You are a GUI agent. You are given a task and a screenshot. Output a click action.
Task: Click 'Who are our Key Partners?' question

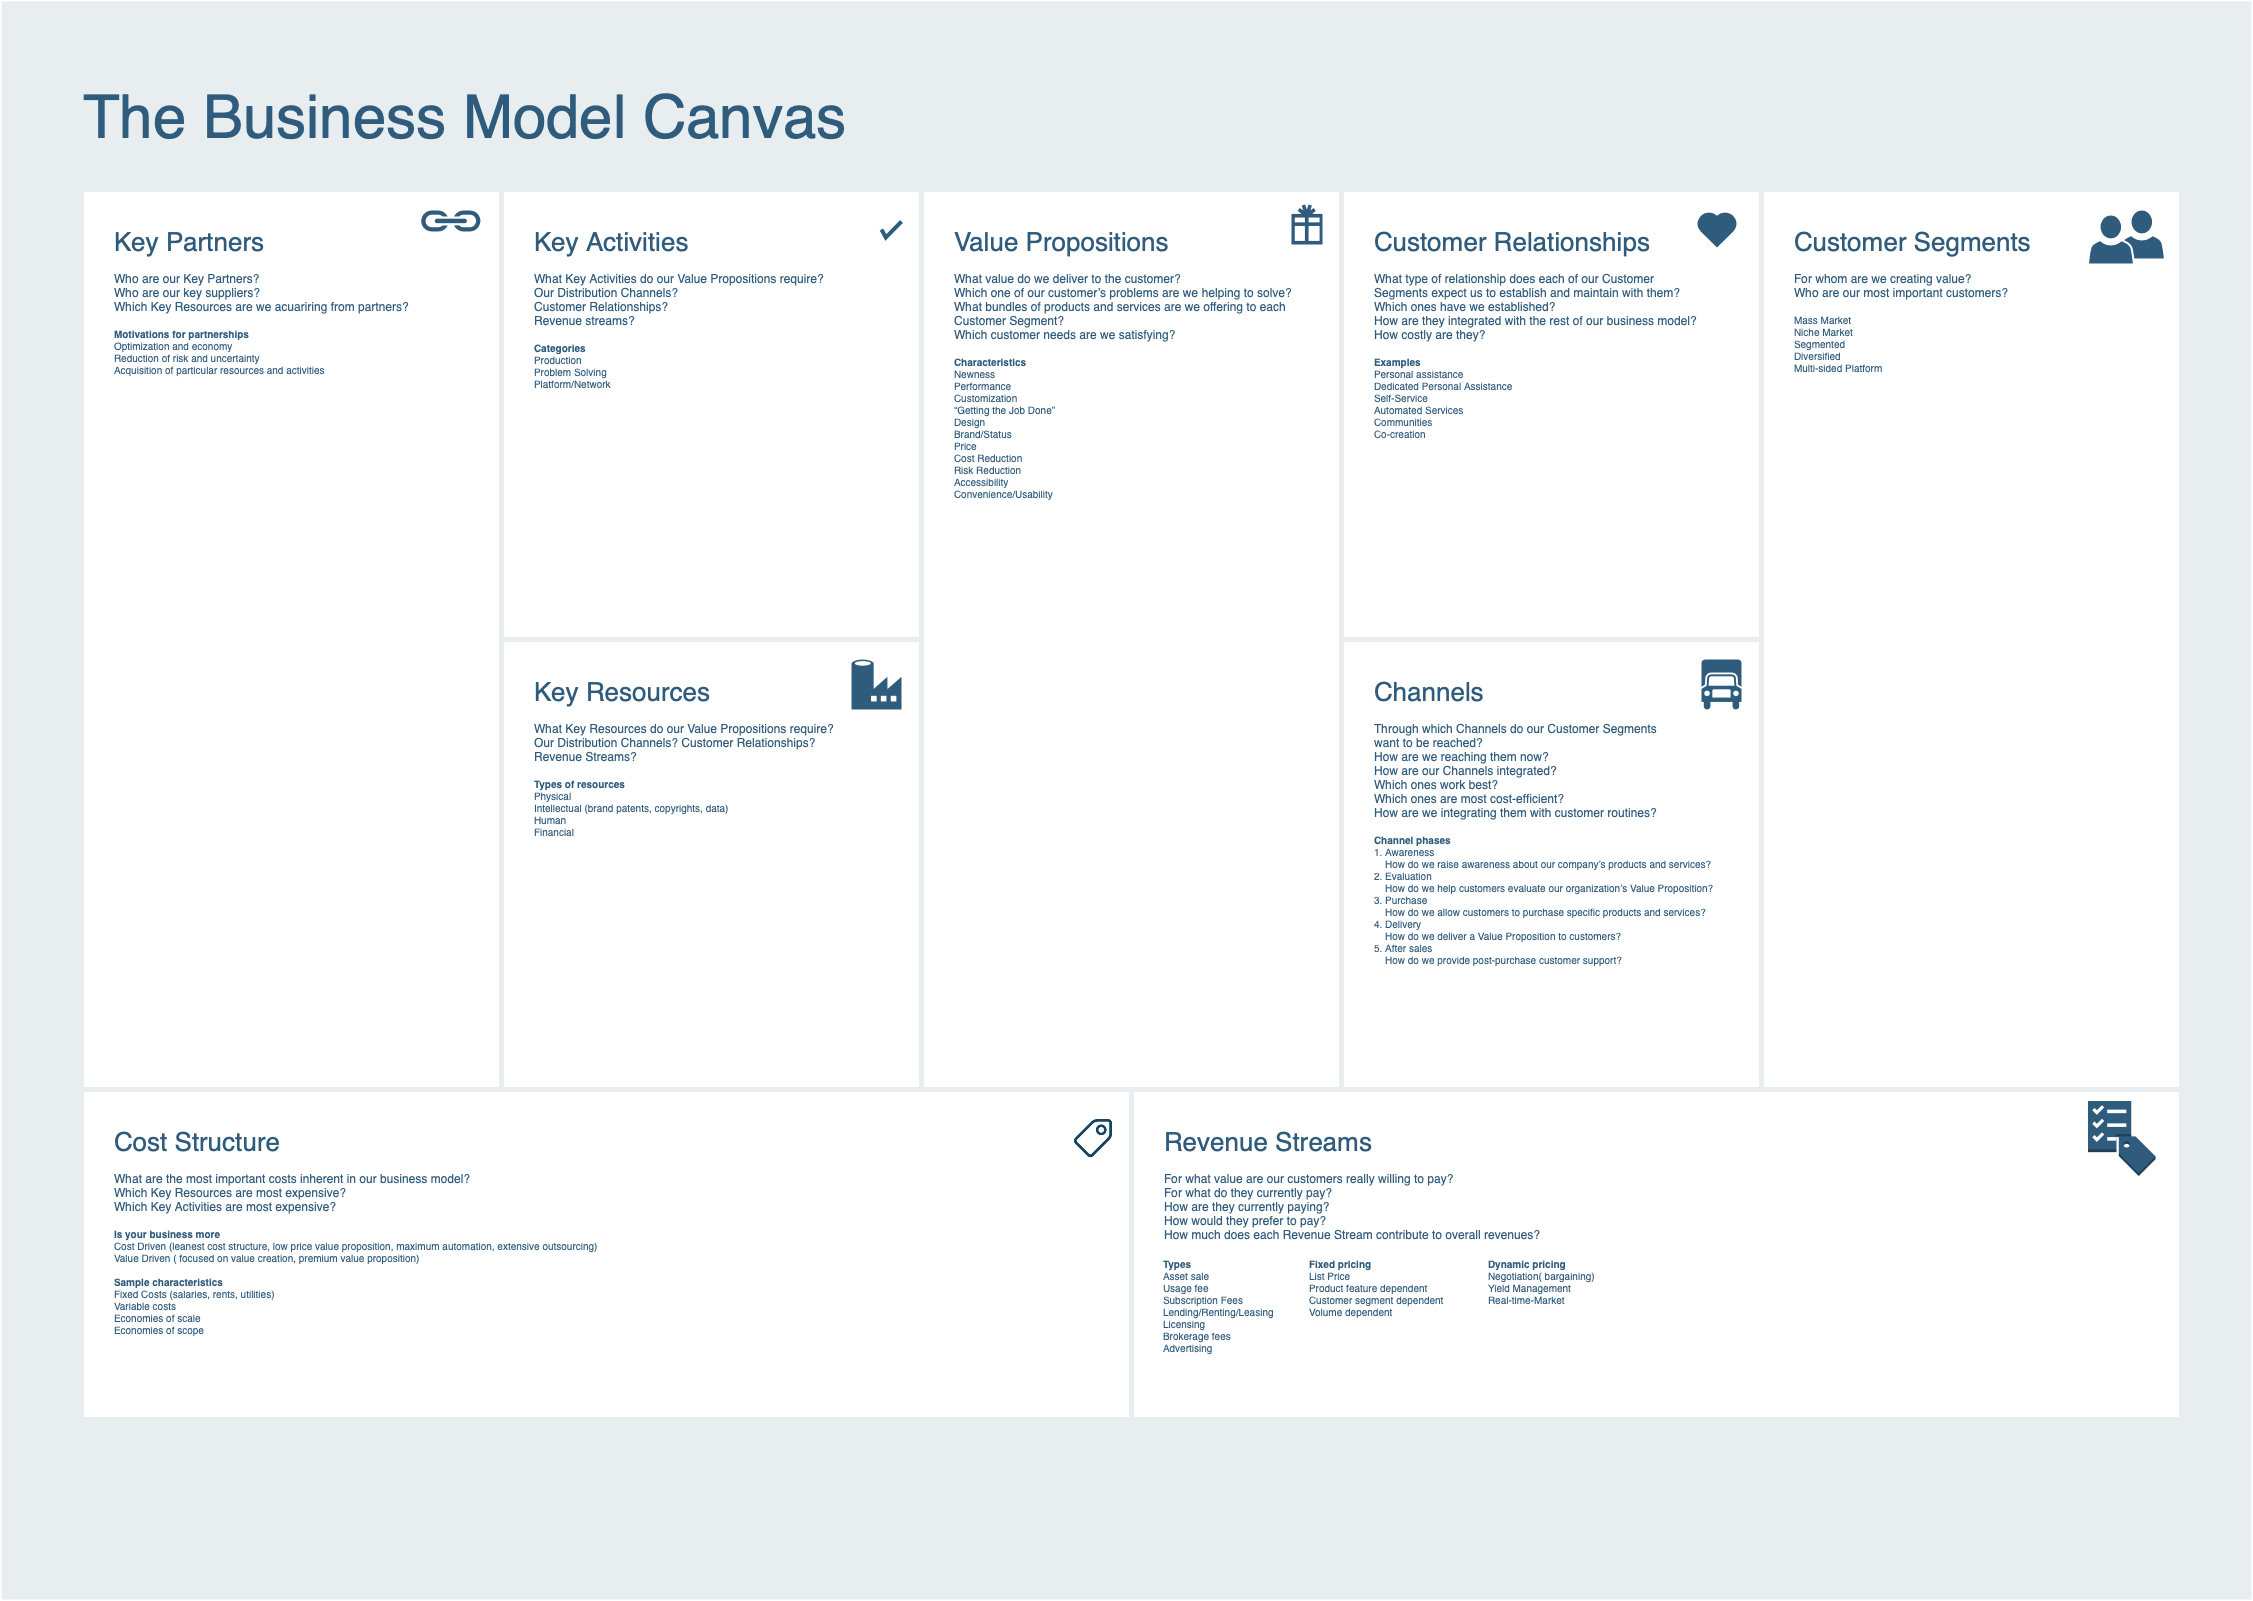[x=186, y=279]
